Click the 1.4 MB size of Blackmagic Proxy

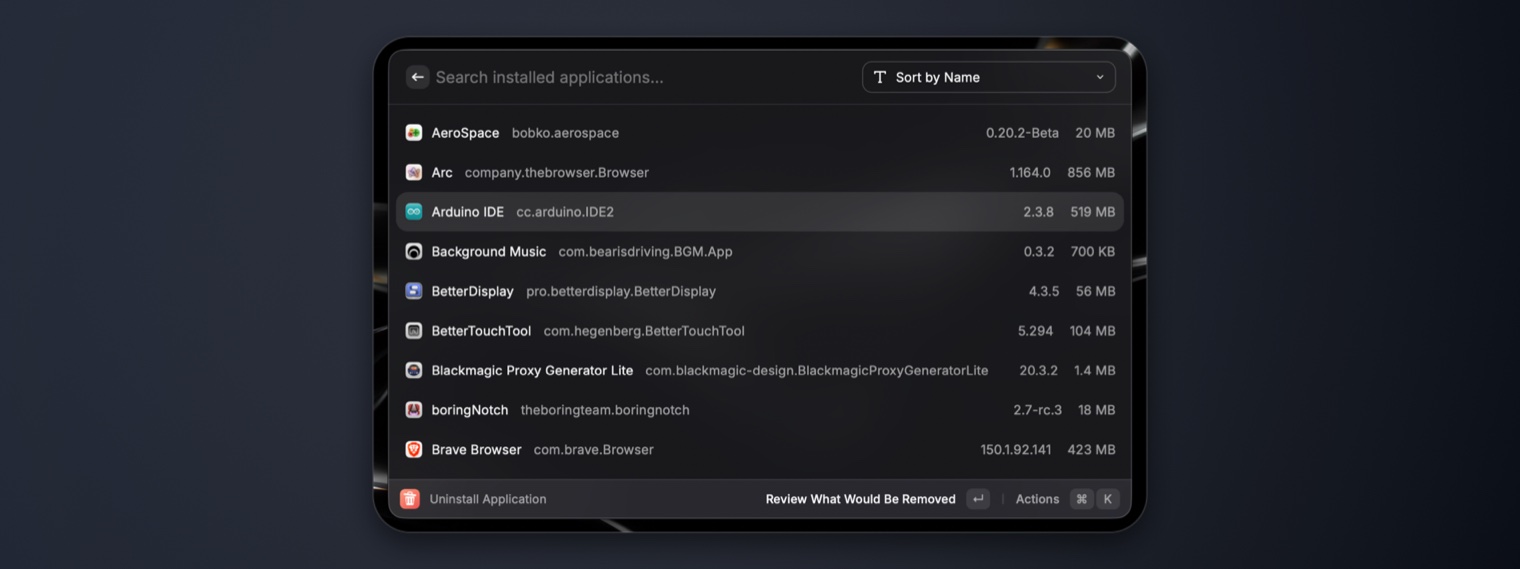pos(1095,370)
